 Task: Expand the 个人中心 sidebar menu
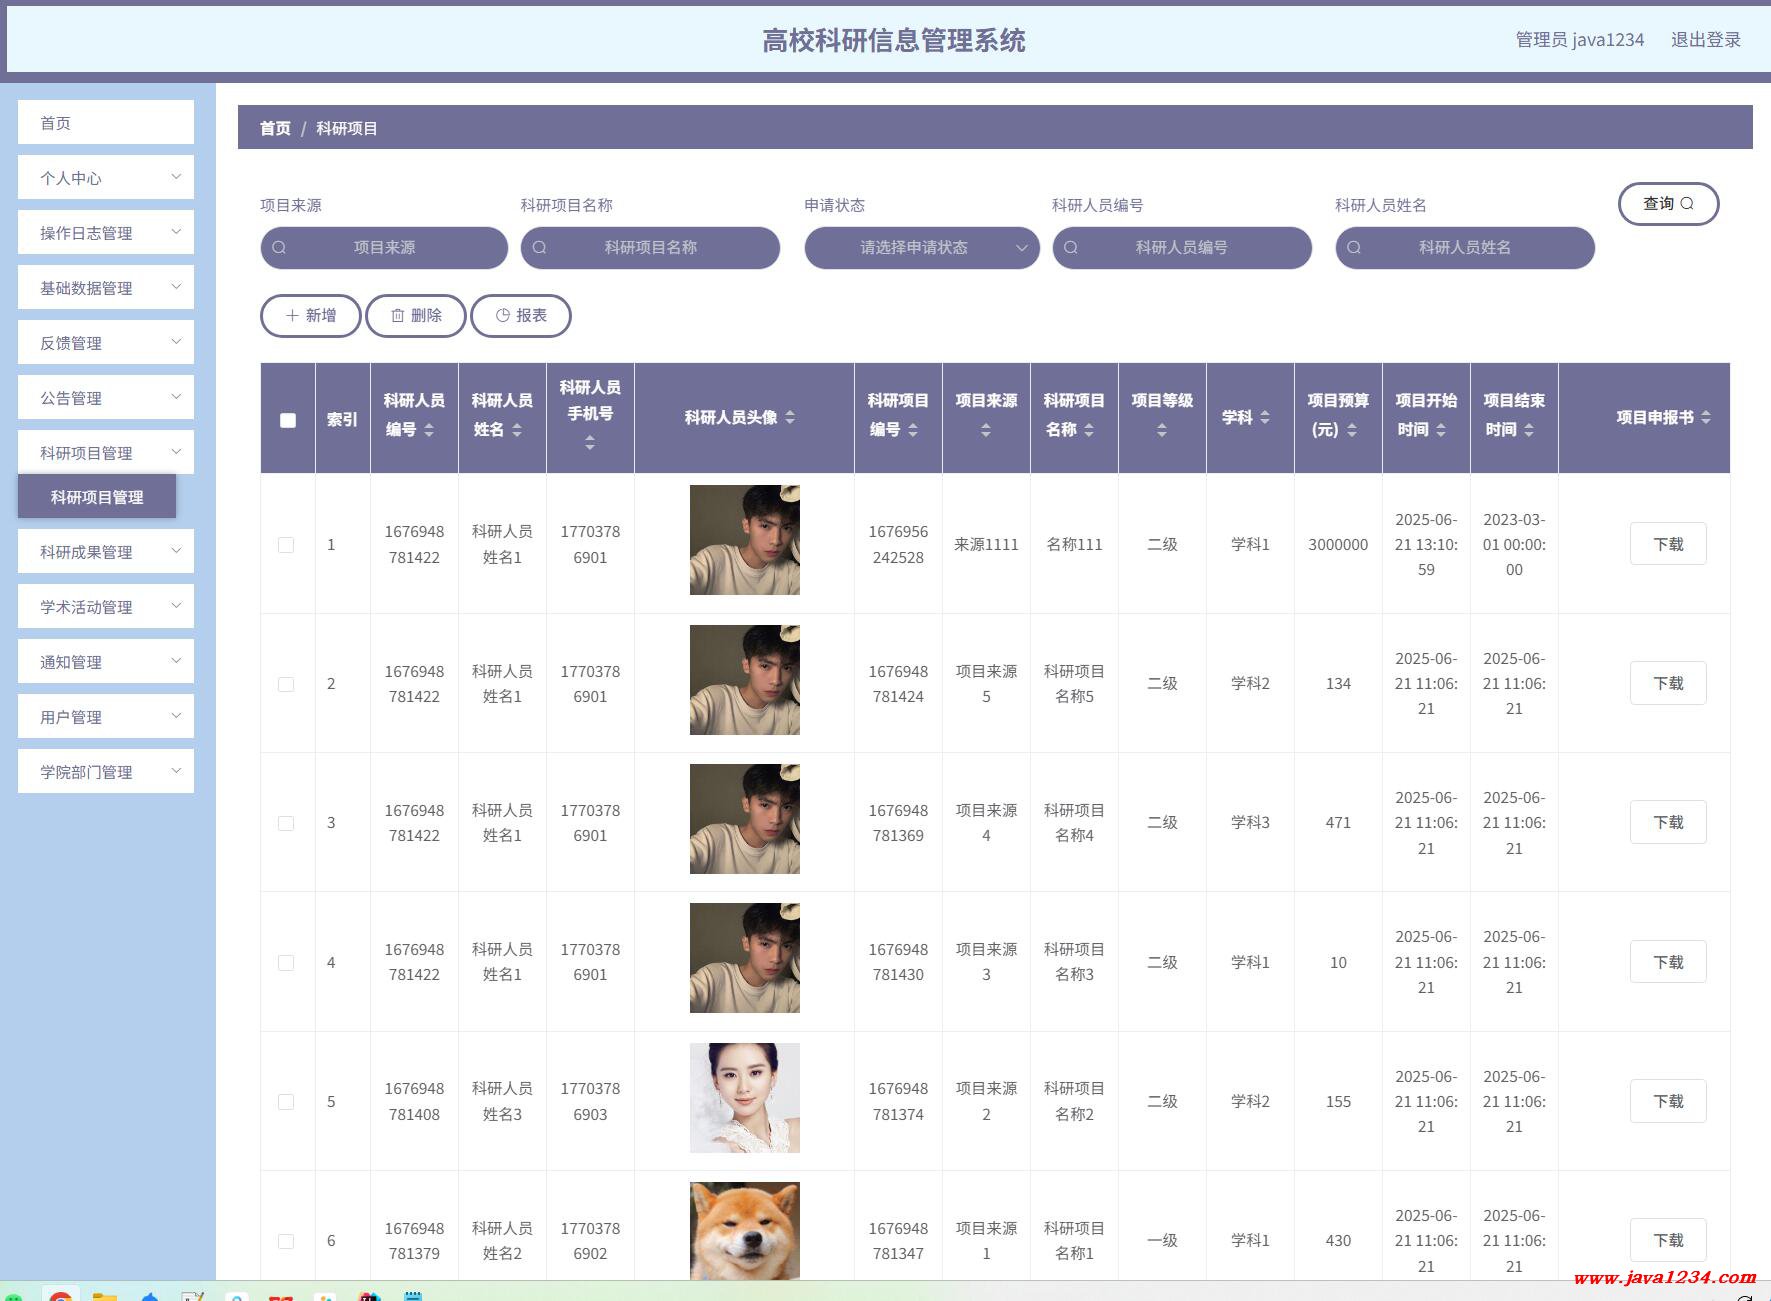(106, 177)
